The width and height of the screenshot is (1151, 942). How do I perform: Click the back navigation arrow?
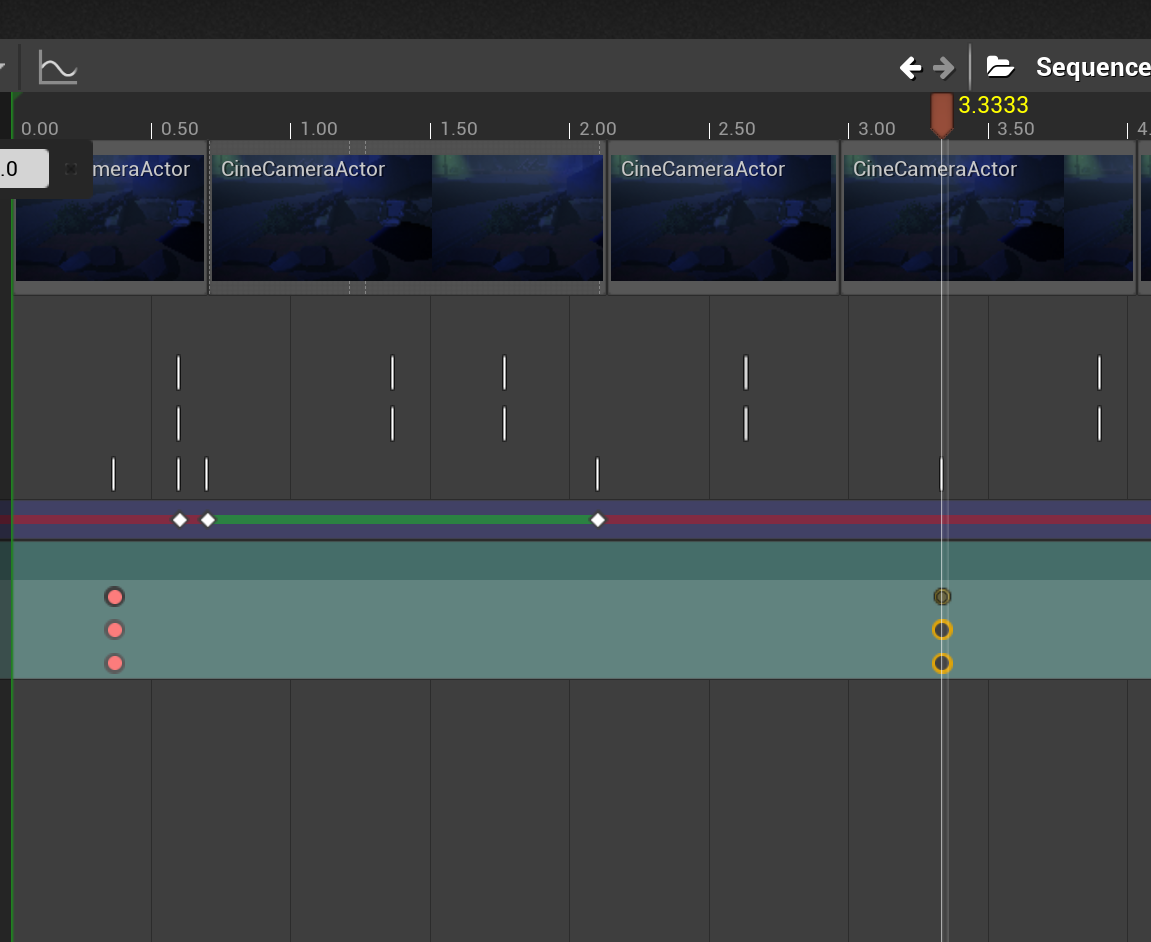[x=910, y=67]
